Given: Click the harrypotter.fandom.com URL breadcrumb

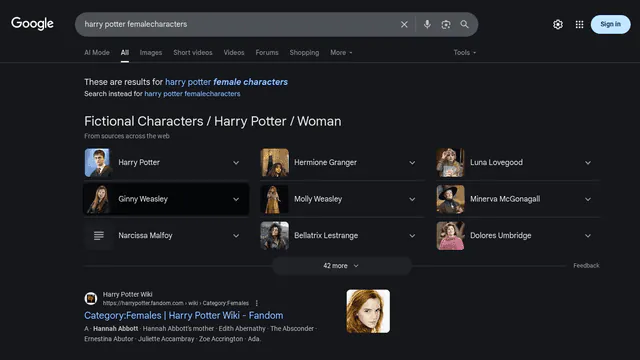Looking at the screenshot, I should (x=176, y=303).
